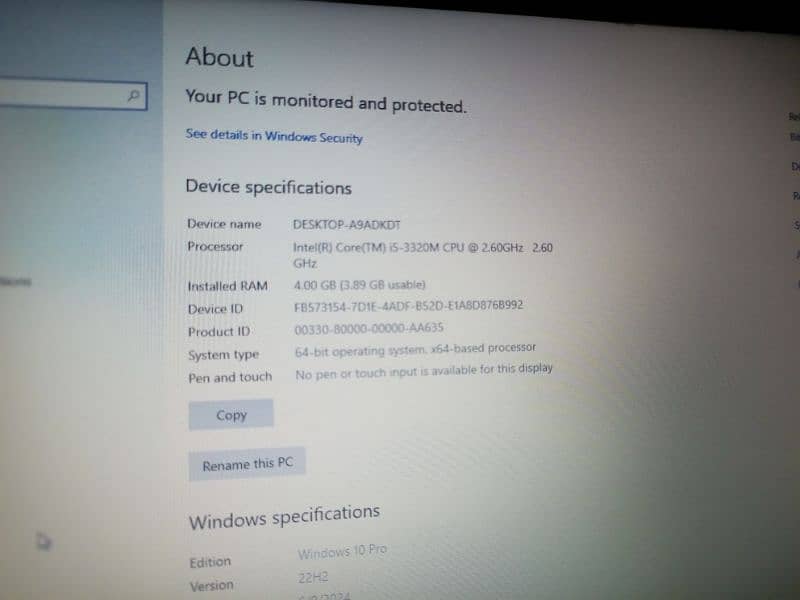Viewport: 800px width, 600px height.
Task: Click the About page heading
Action: click(219, 57)
